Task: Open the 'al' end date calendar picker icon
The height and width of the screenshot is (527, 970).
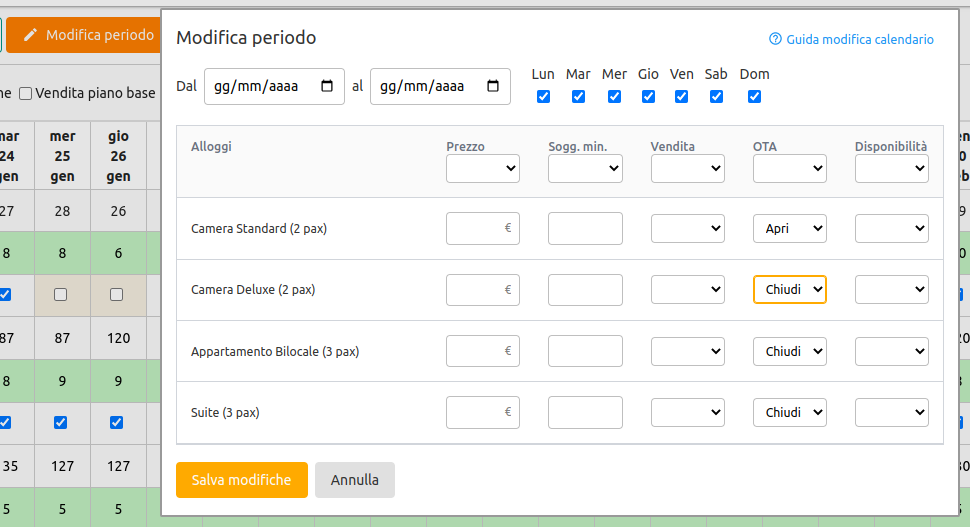Action: [493, 86]
